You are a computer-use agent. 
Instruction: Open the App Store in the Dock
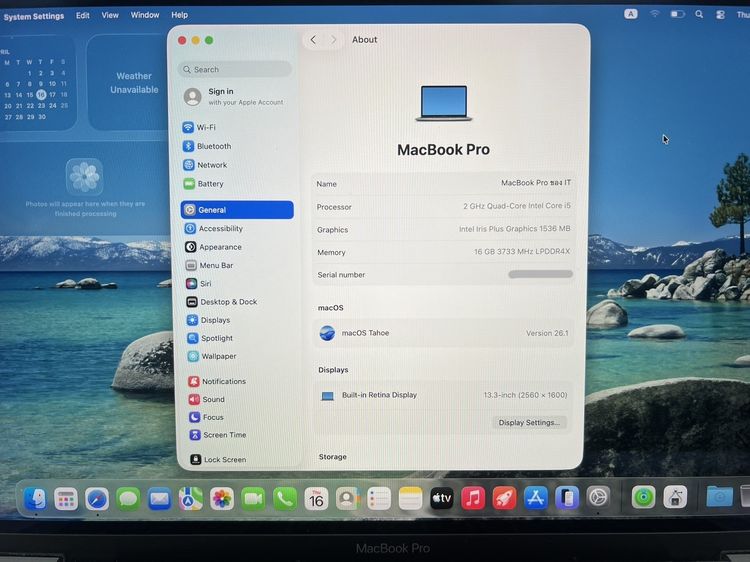click(536, 498)
